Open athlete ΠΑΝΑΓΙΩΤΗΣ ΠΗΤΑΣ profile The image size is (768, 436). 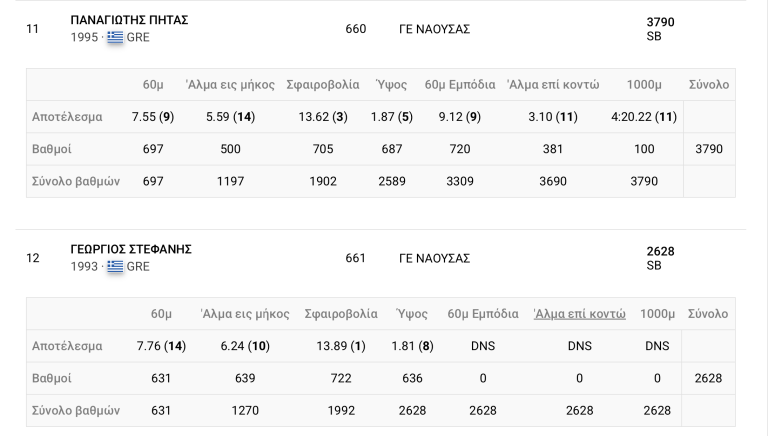click(x=129, y=20)
